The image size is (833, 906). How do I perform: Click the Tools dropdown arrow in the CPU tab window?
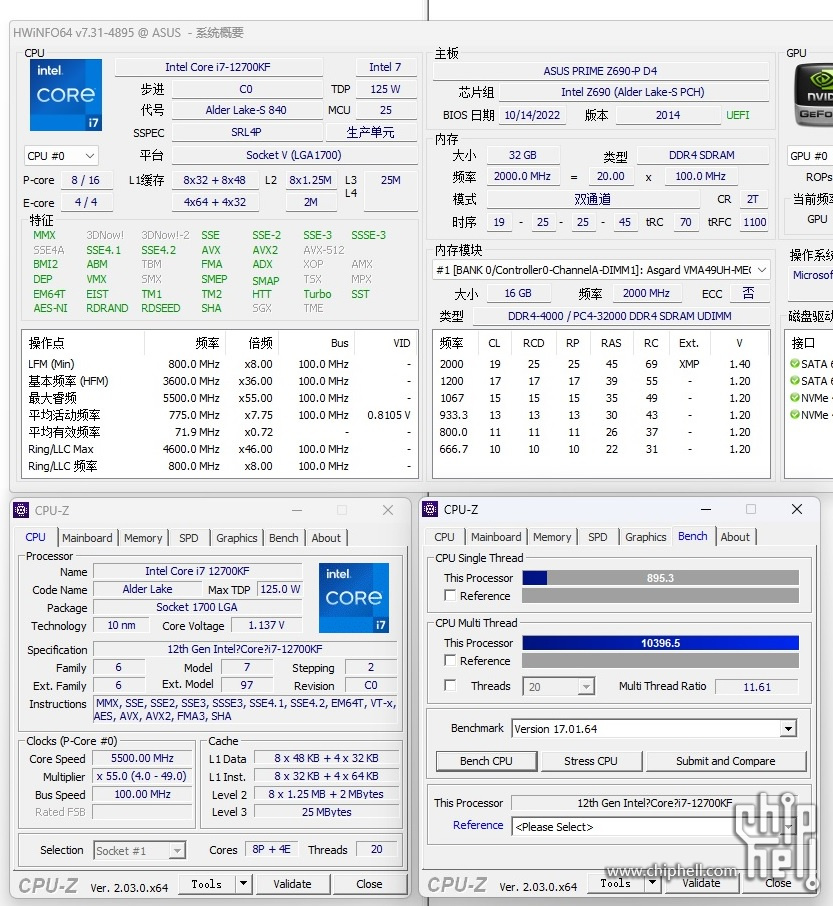pyautogui.click(x=243, y=883)
